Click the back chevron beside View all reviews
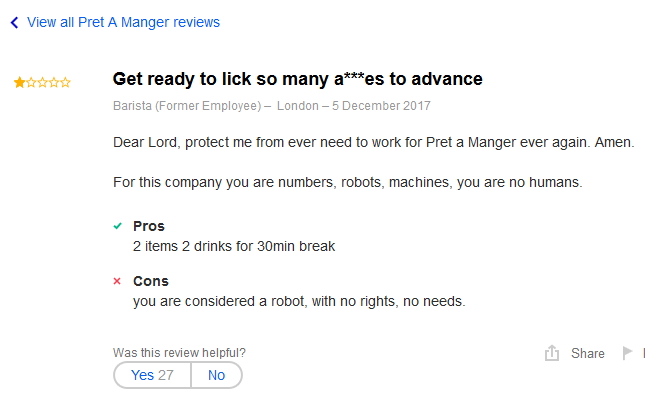The width and height of the screenshot is (645, 418). [x=14, y=22]
